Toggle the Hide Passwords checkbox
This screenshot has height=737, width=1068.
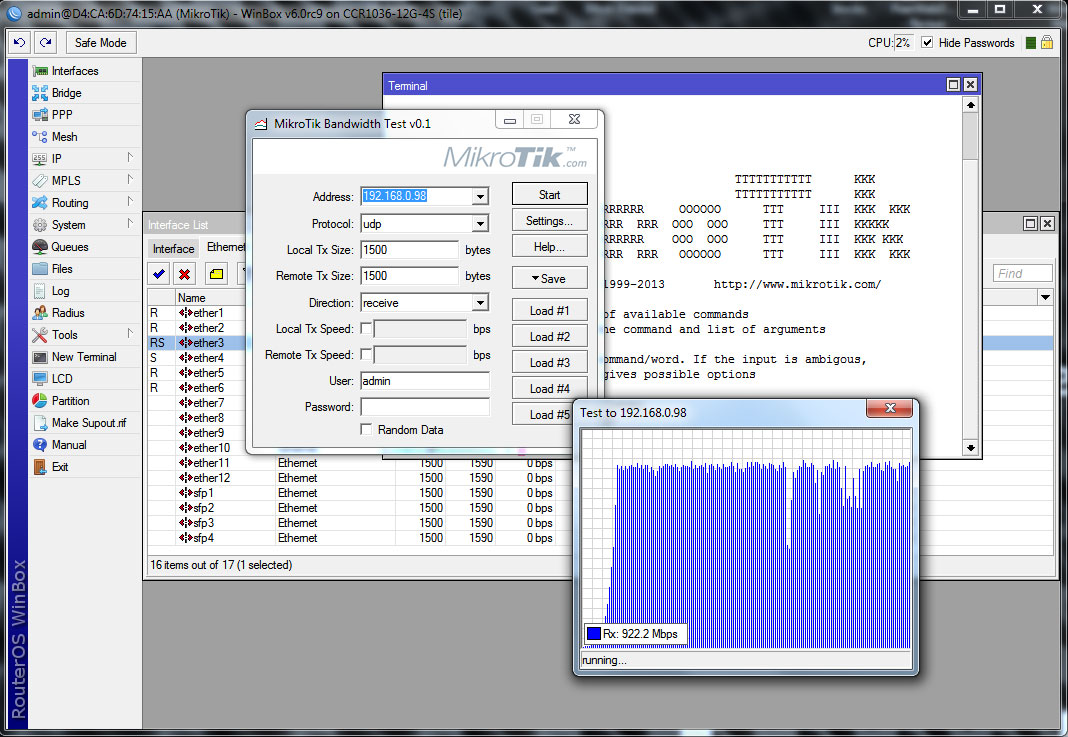click(927, 43)
